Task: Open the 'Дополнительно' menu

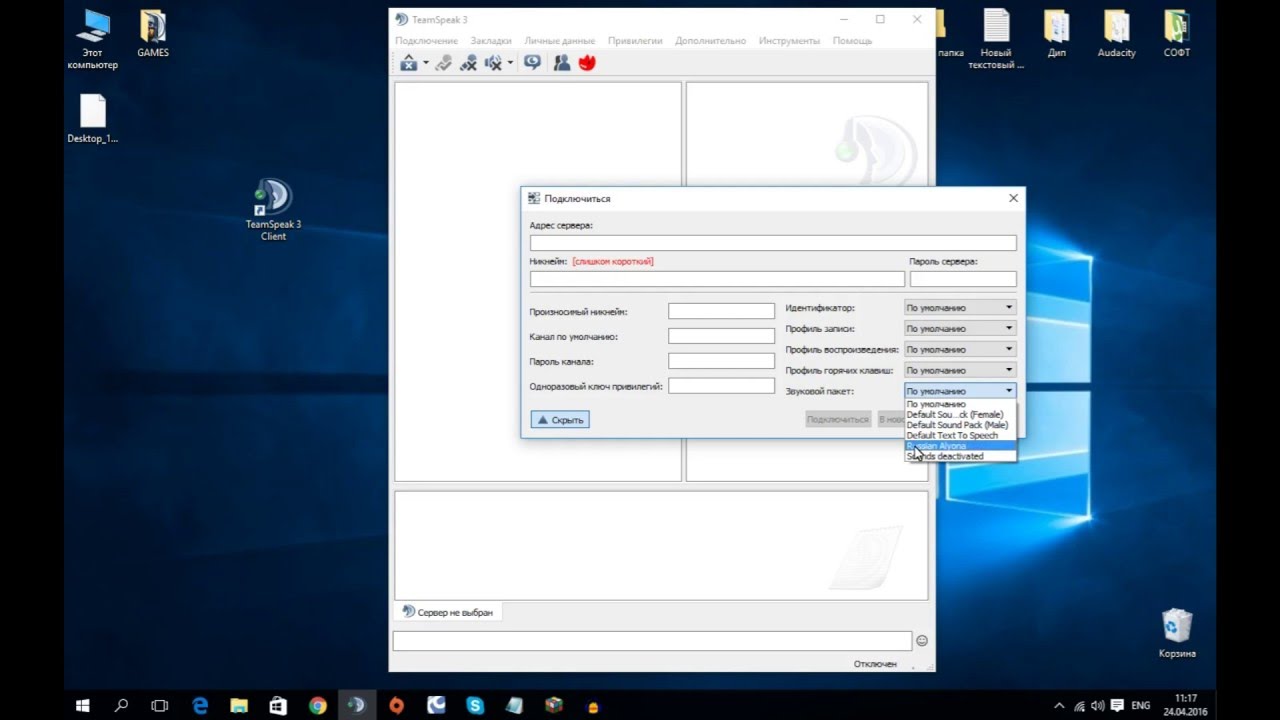Action: 711,41
